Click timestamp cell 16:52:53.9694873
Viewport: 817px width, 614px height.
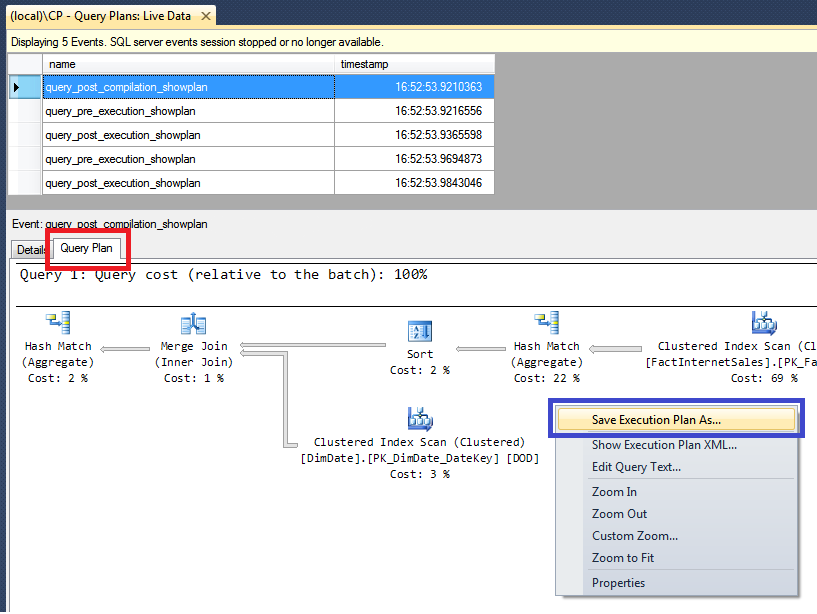point(414,159)
